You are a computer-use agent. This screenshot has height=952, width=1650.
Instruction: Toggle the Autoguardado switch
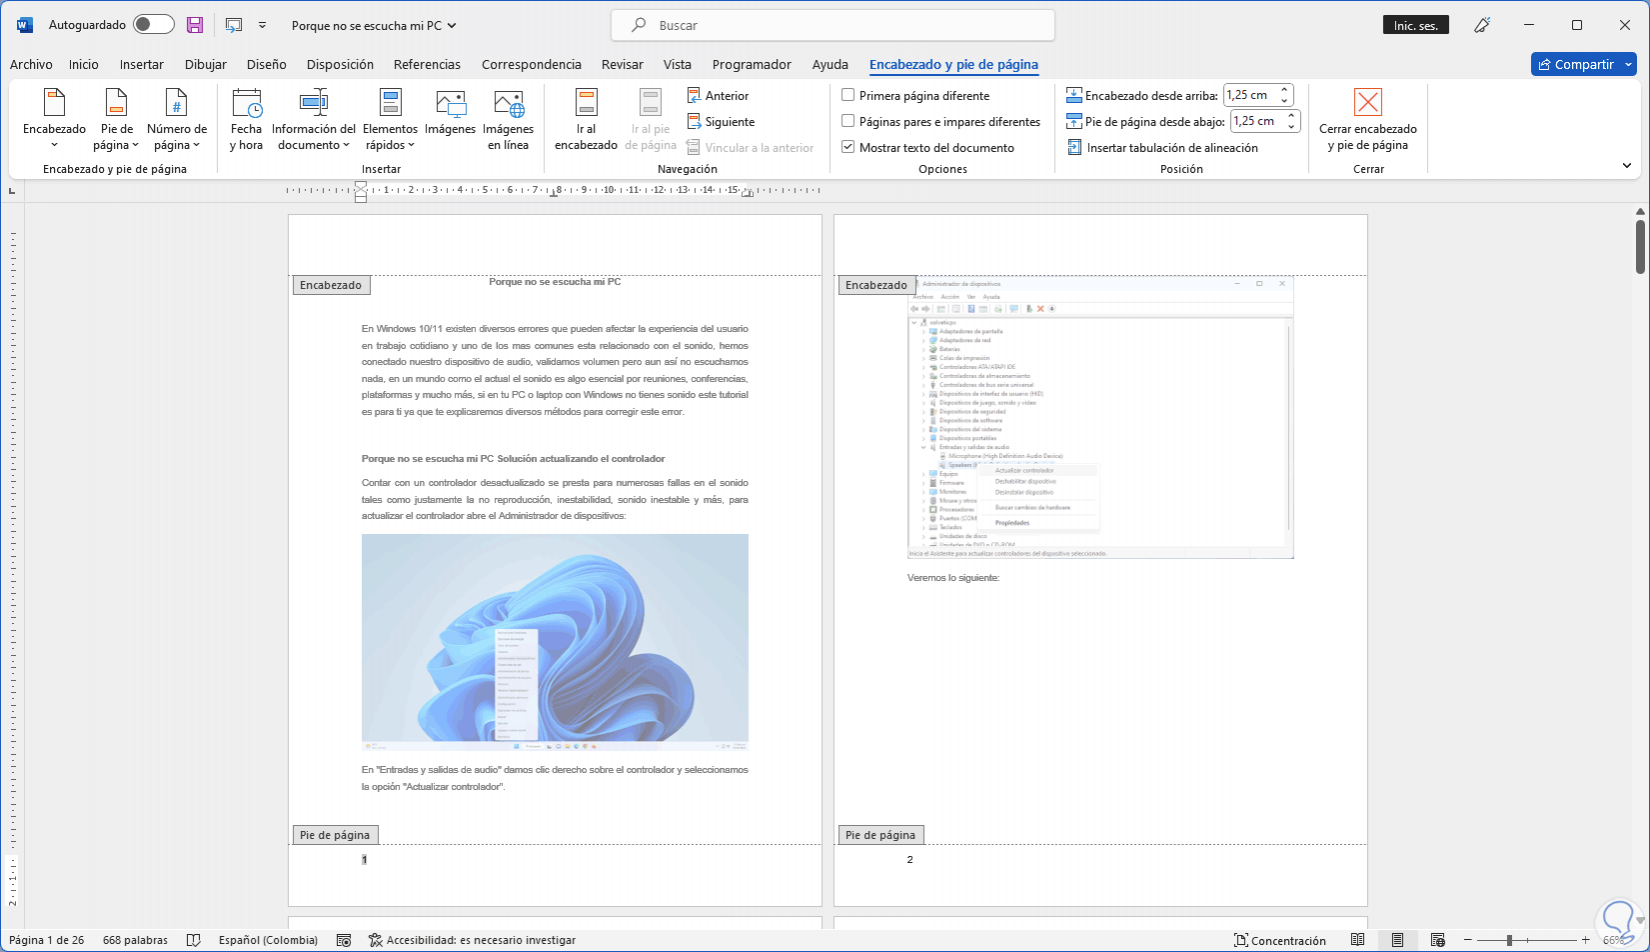(154, 25)
